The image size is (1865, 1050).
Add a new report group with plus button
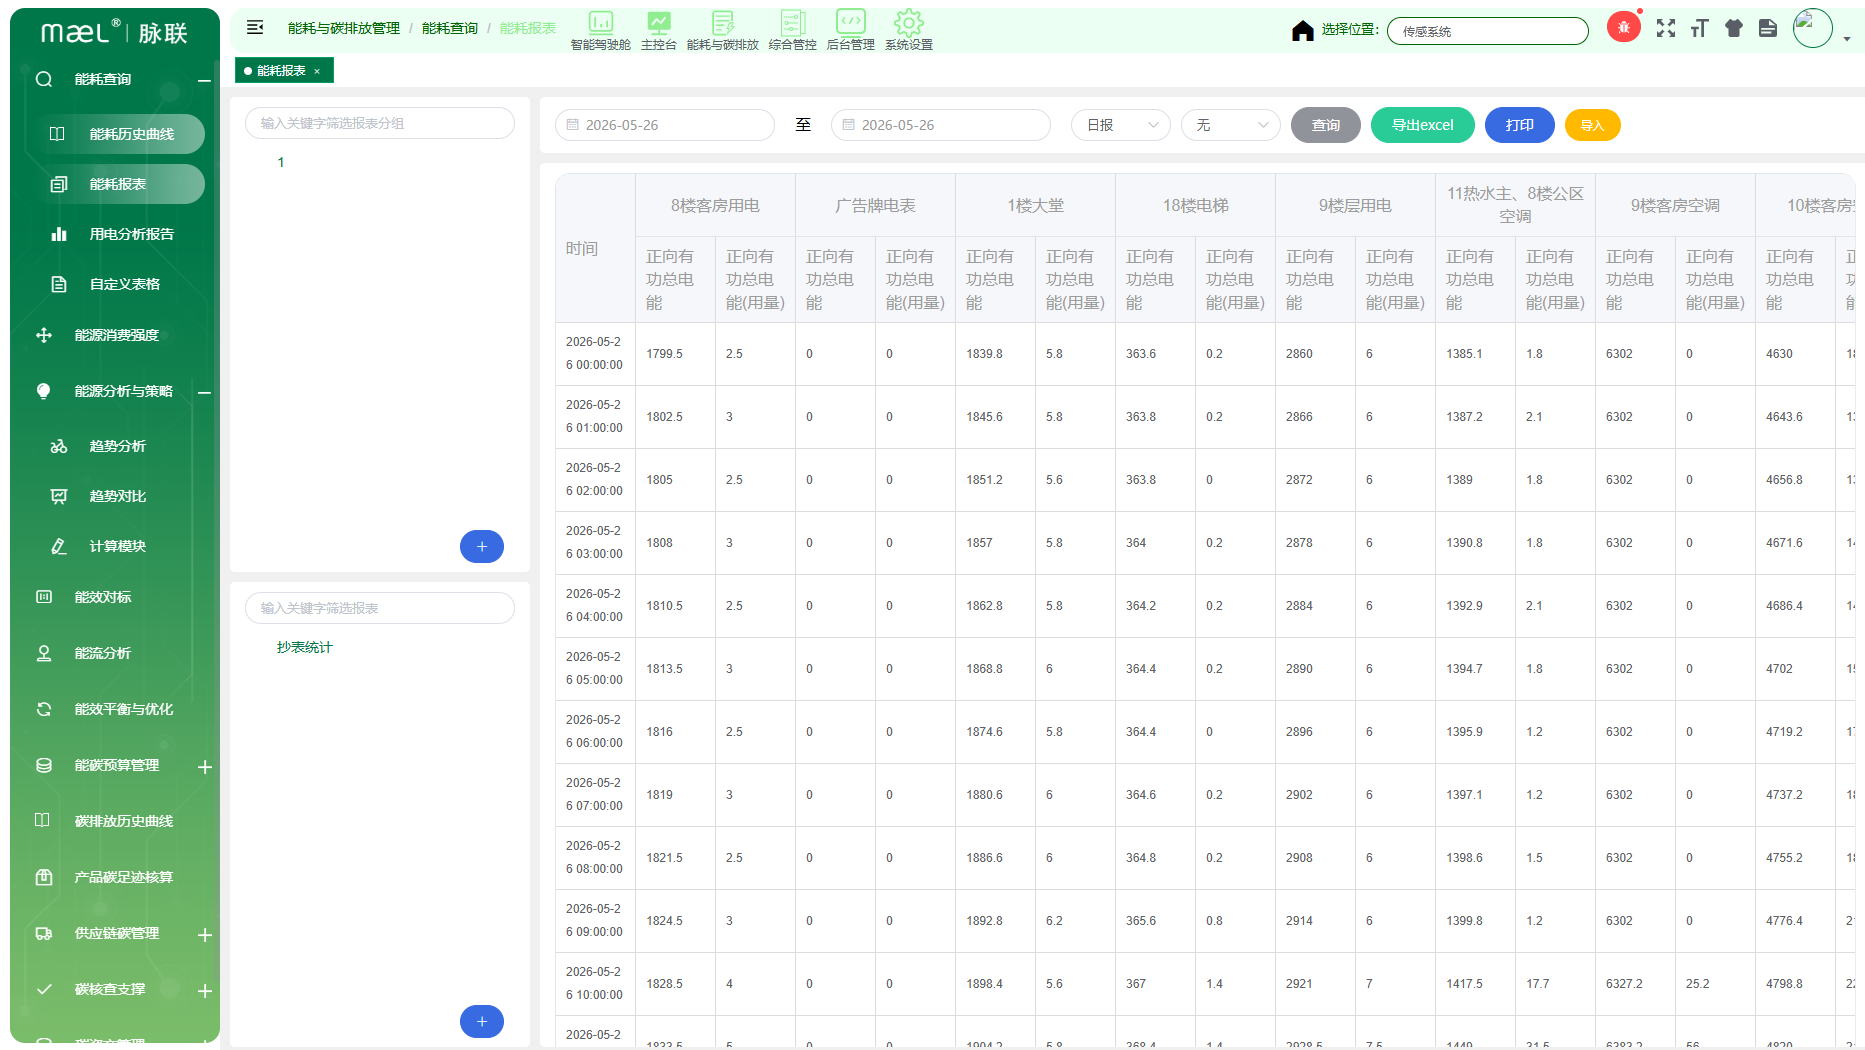(x=482, y=546)
